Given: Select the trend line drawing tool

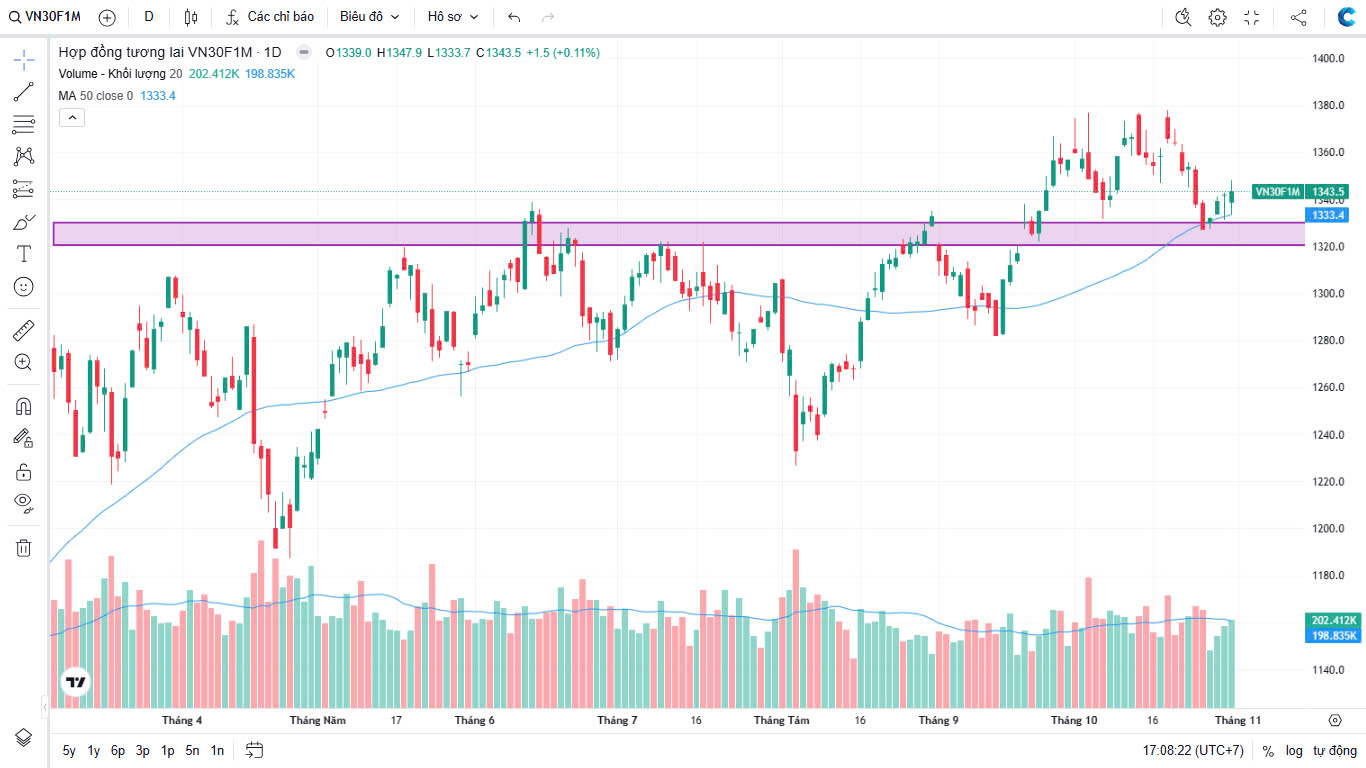Looking at the screenshot, I should pyautogui.click(x=24, y=92).
